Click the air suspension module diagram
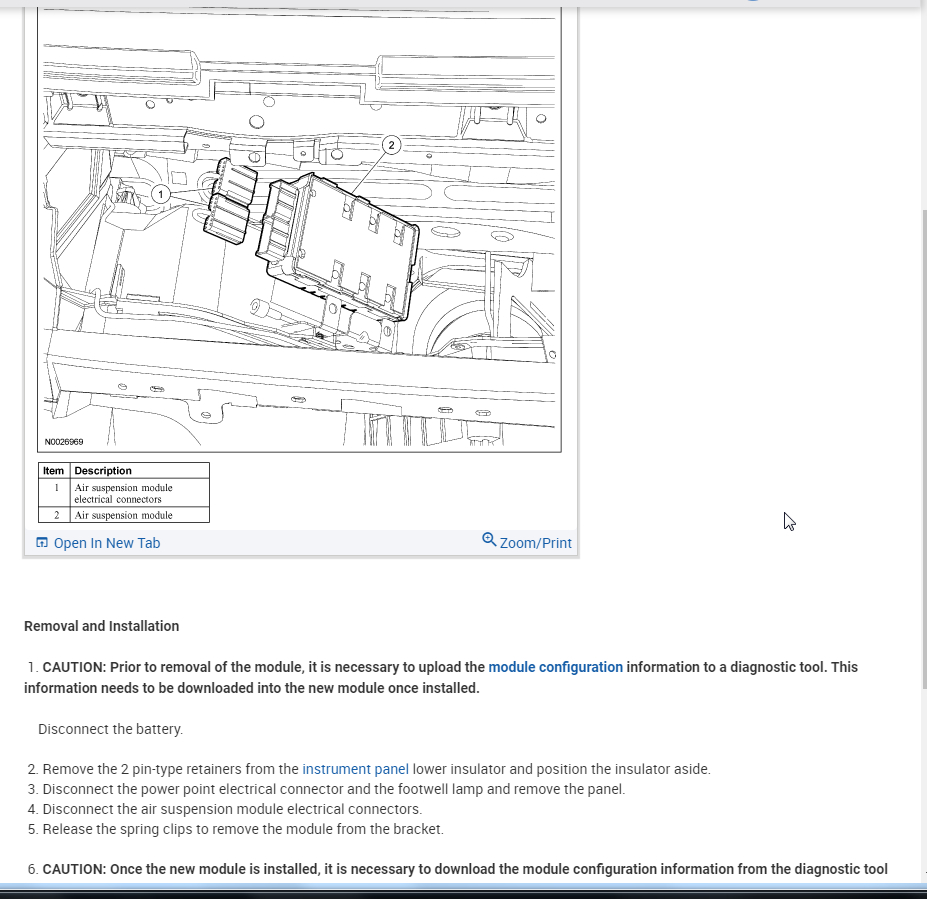This screenshot has height=899, width=927. [x=299, y=230]
